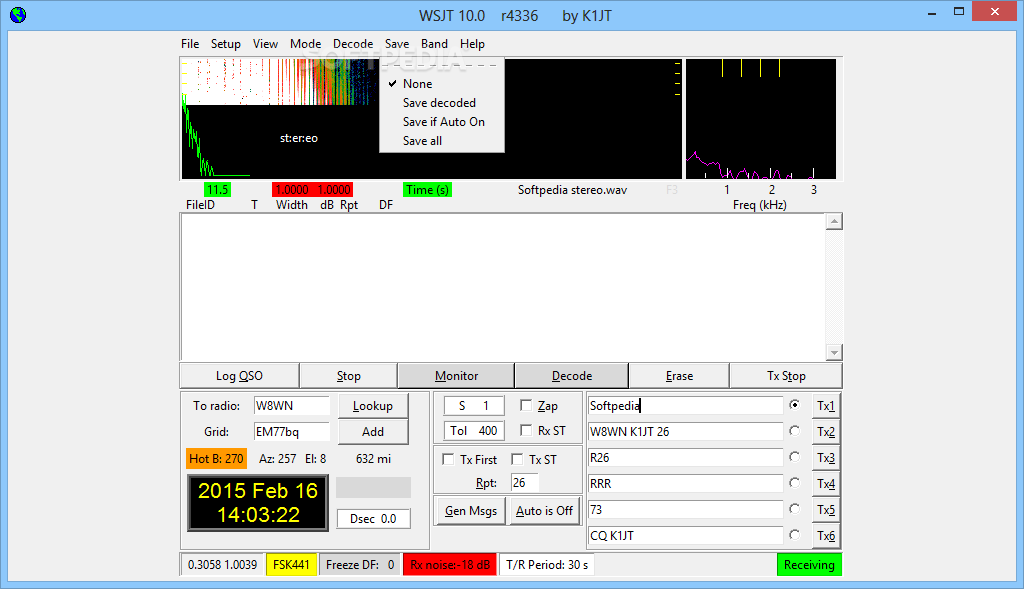Click the Log QSO button

(239, 375)
